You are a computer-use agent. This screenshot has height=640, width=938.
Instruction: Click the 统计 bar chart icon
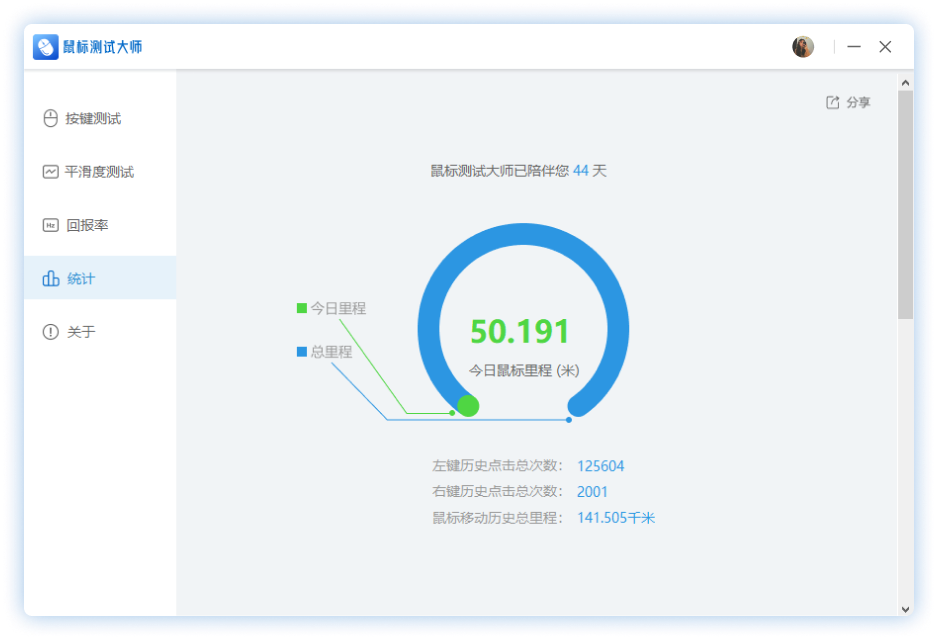point(51,278)
